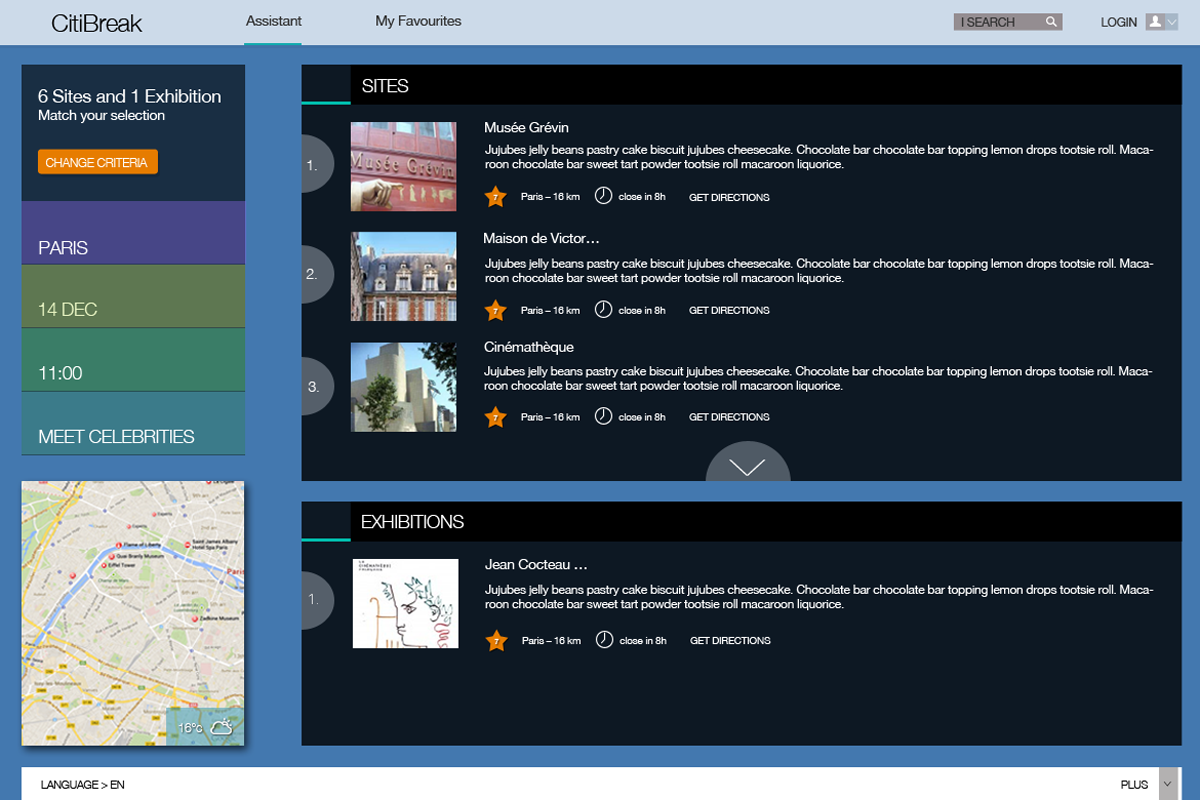Open the Maison de Victor building photo
The image size is (1200, 800).
(x=404, y=276)
